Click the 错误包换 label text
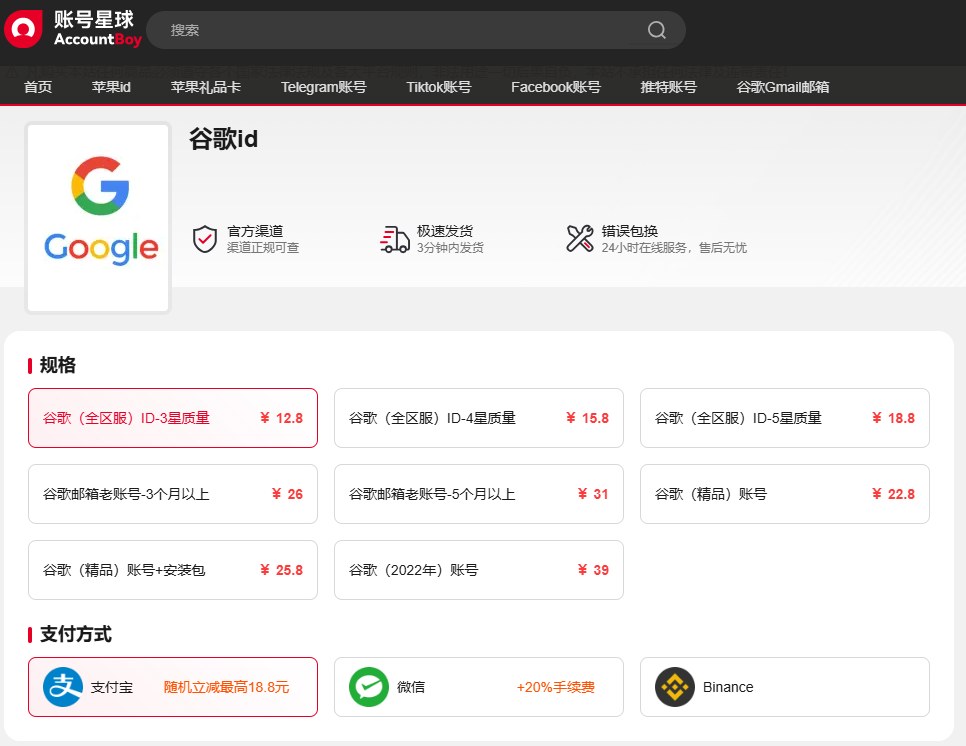Image resolution: width=966 pixels, height=746 pixels. (x=630, y=231)
